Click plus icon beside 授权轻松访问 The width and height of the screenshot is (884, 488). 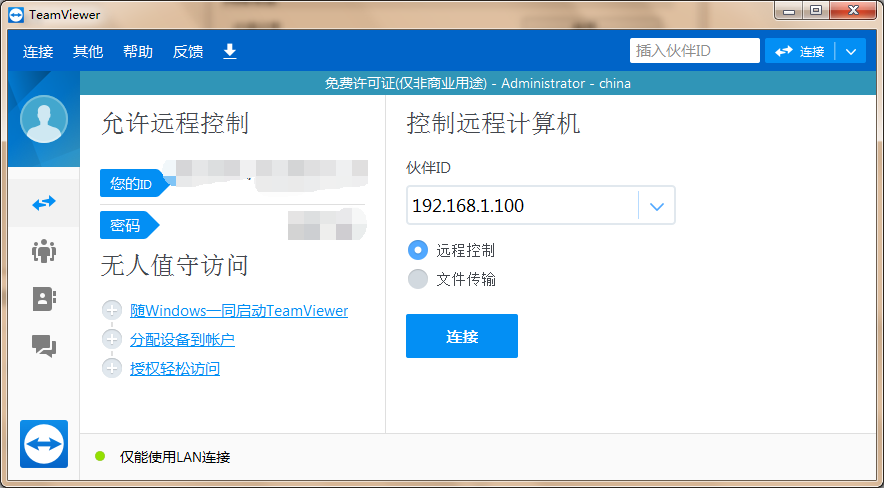point(112,369)
